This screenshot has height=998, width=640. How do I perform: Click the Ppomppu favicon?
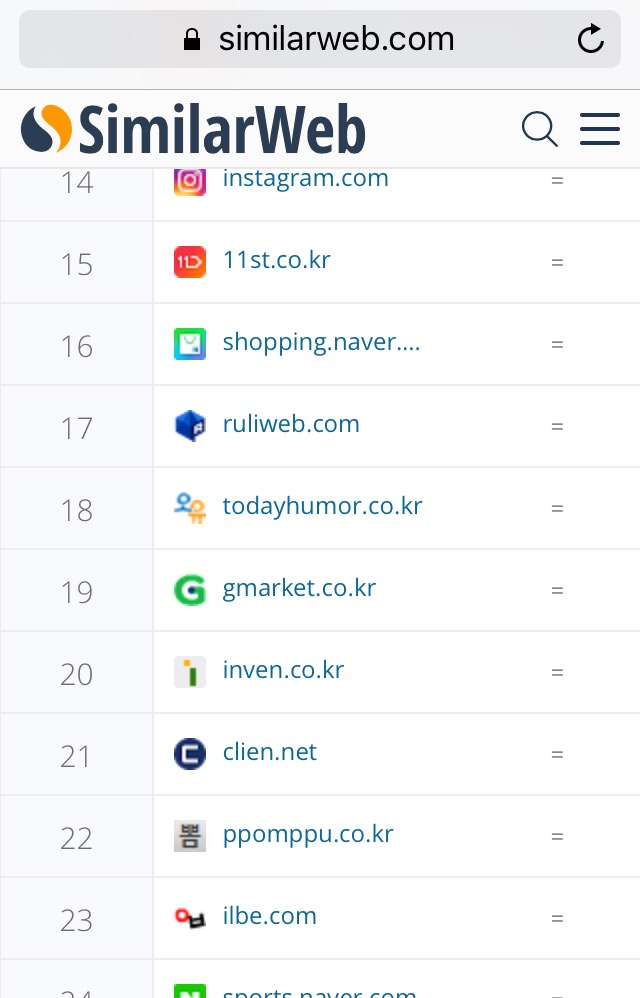190,835
